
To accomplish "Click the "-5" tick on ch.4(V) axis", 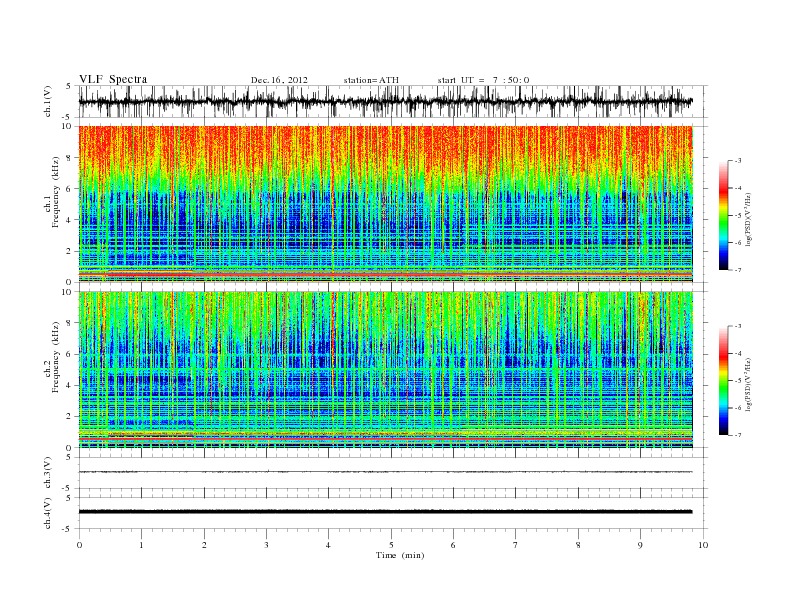I will point(68,529).
